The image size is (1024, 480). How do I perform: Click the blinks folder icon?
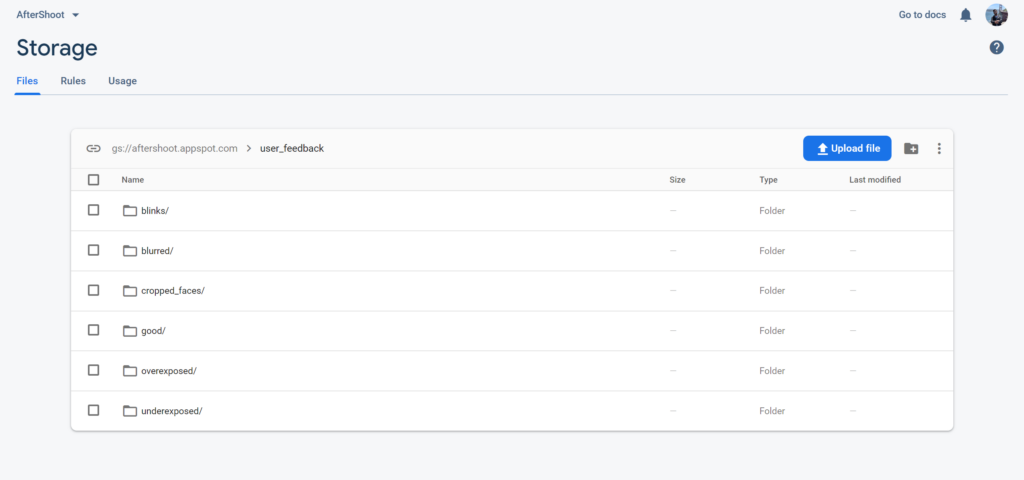click(130, 210)
